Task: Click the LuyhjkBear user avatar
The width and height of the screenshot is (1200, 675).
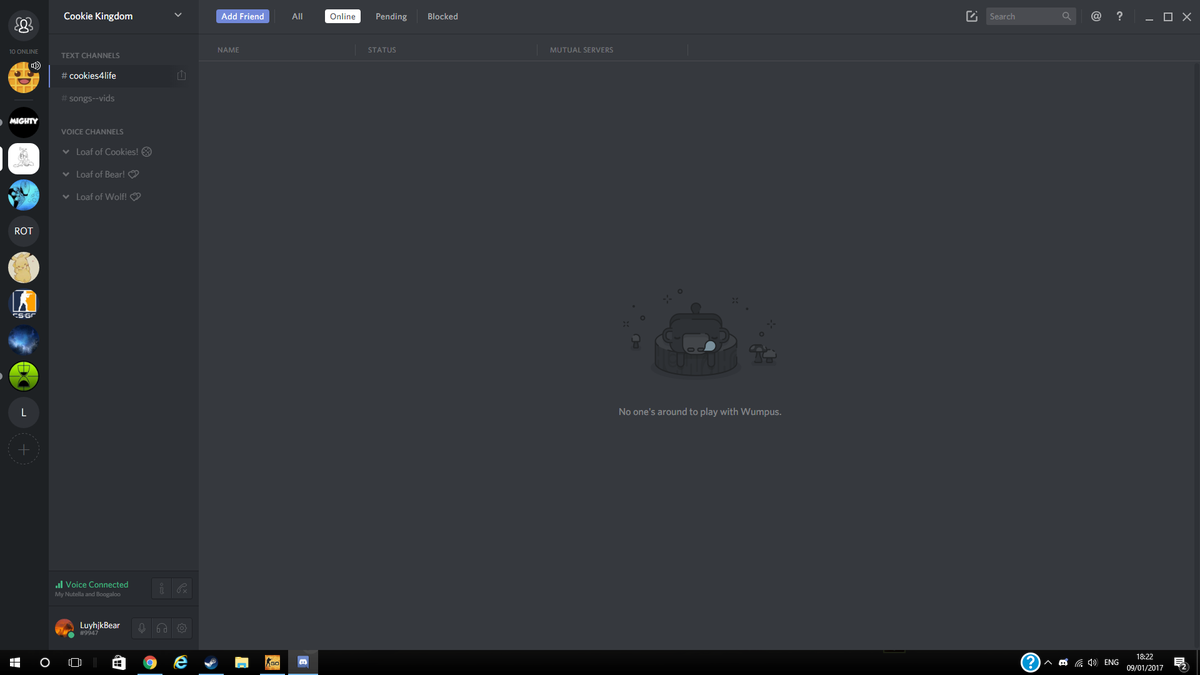Action: click(64, 628)
